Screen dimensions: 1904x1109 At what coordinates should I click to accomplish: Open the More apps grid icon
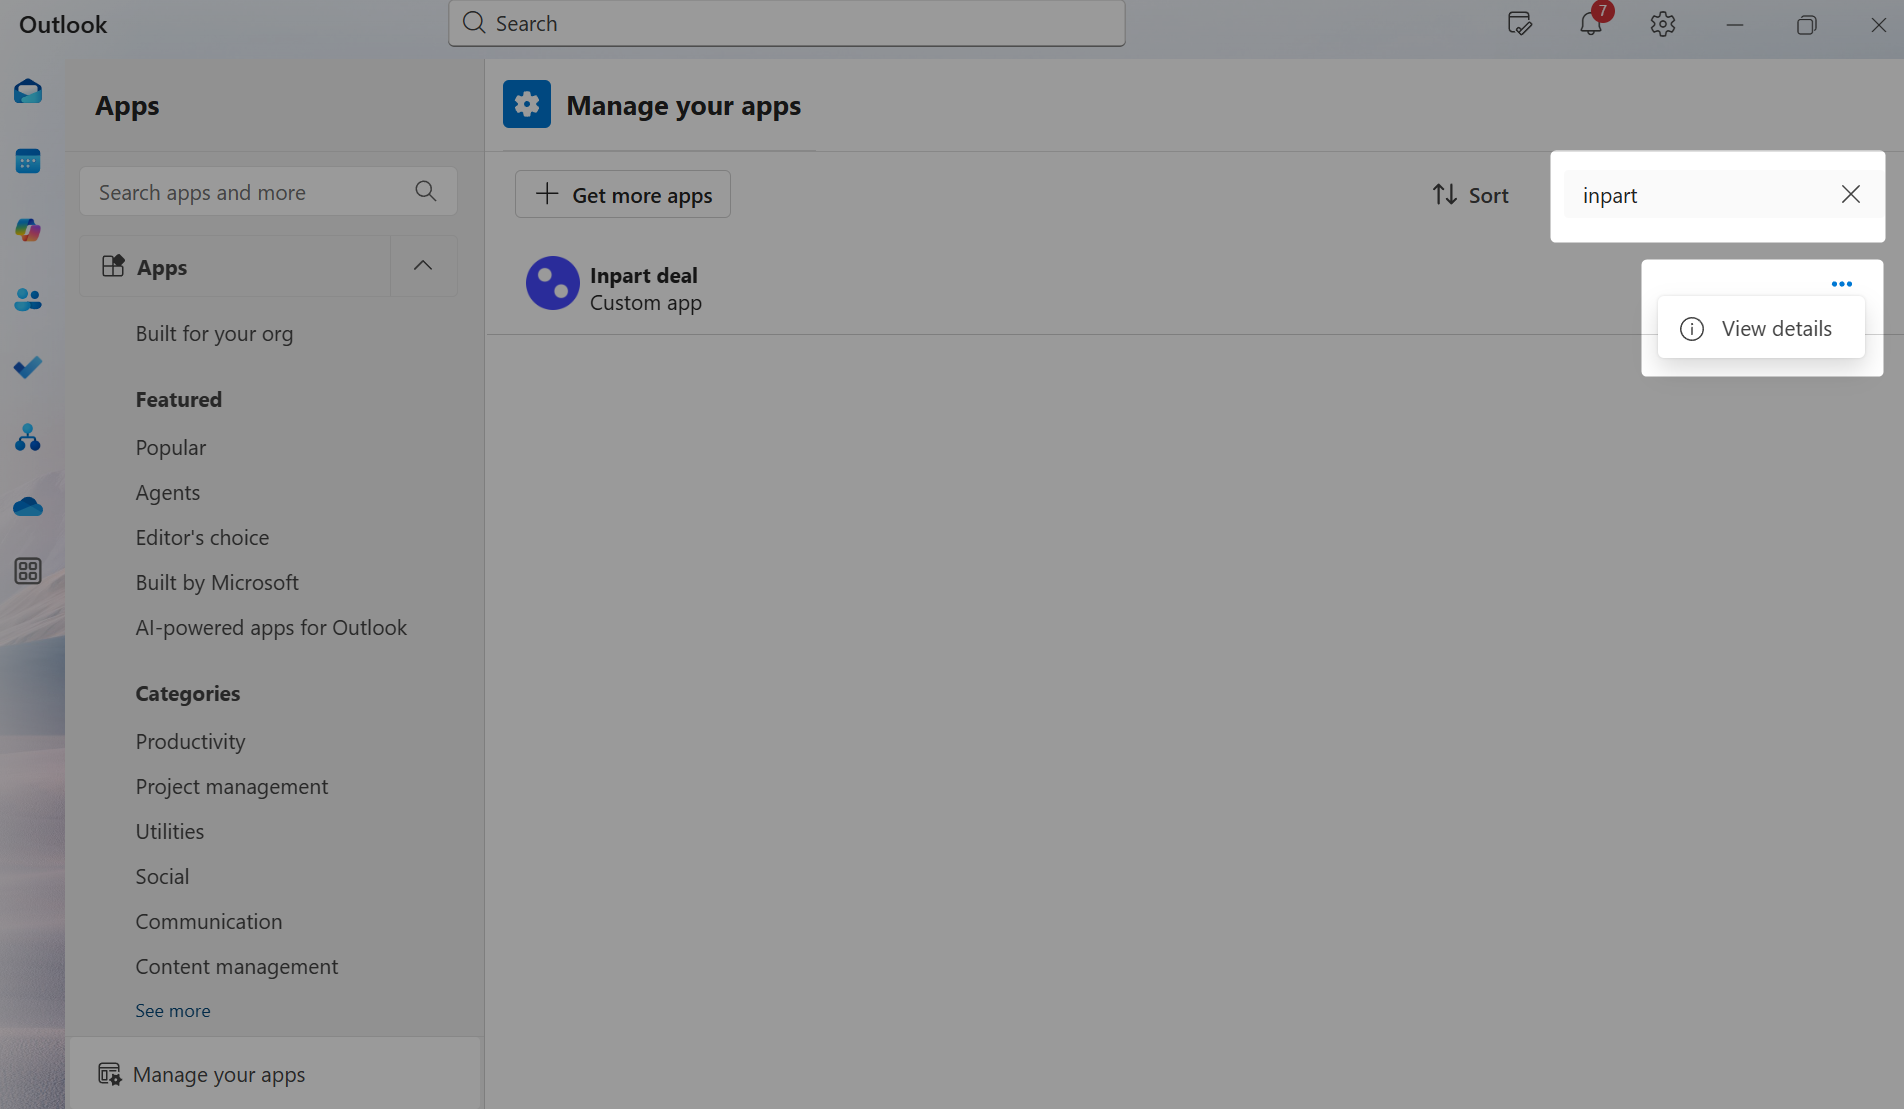click(28, 571)
